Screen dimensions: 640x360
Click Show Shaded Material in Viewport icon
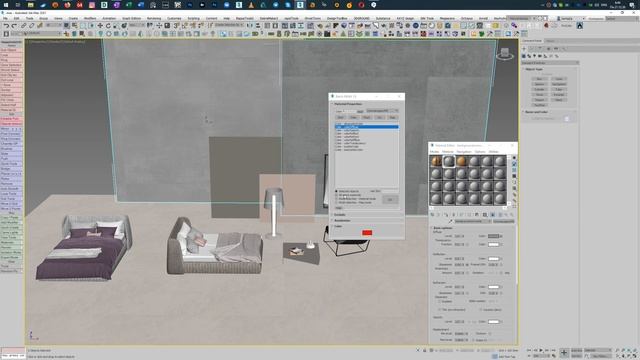click(x=493, y=214)
